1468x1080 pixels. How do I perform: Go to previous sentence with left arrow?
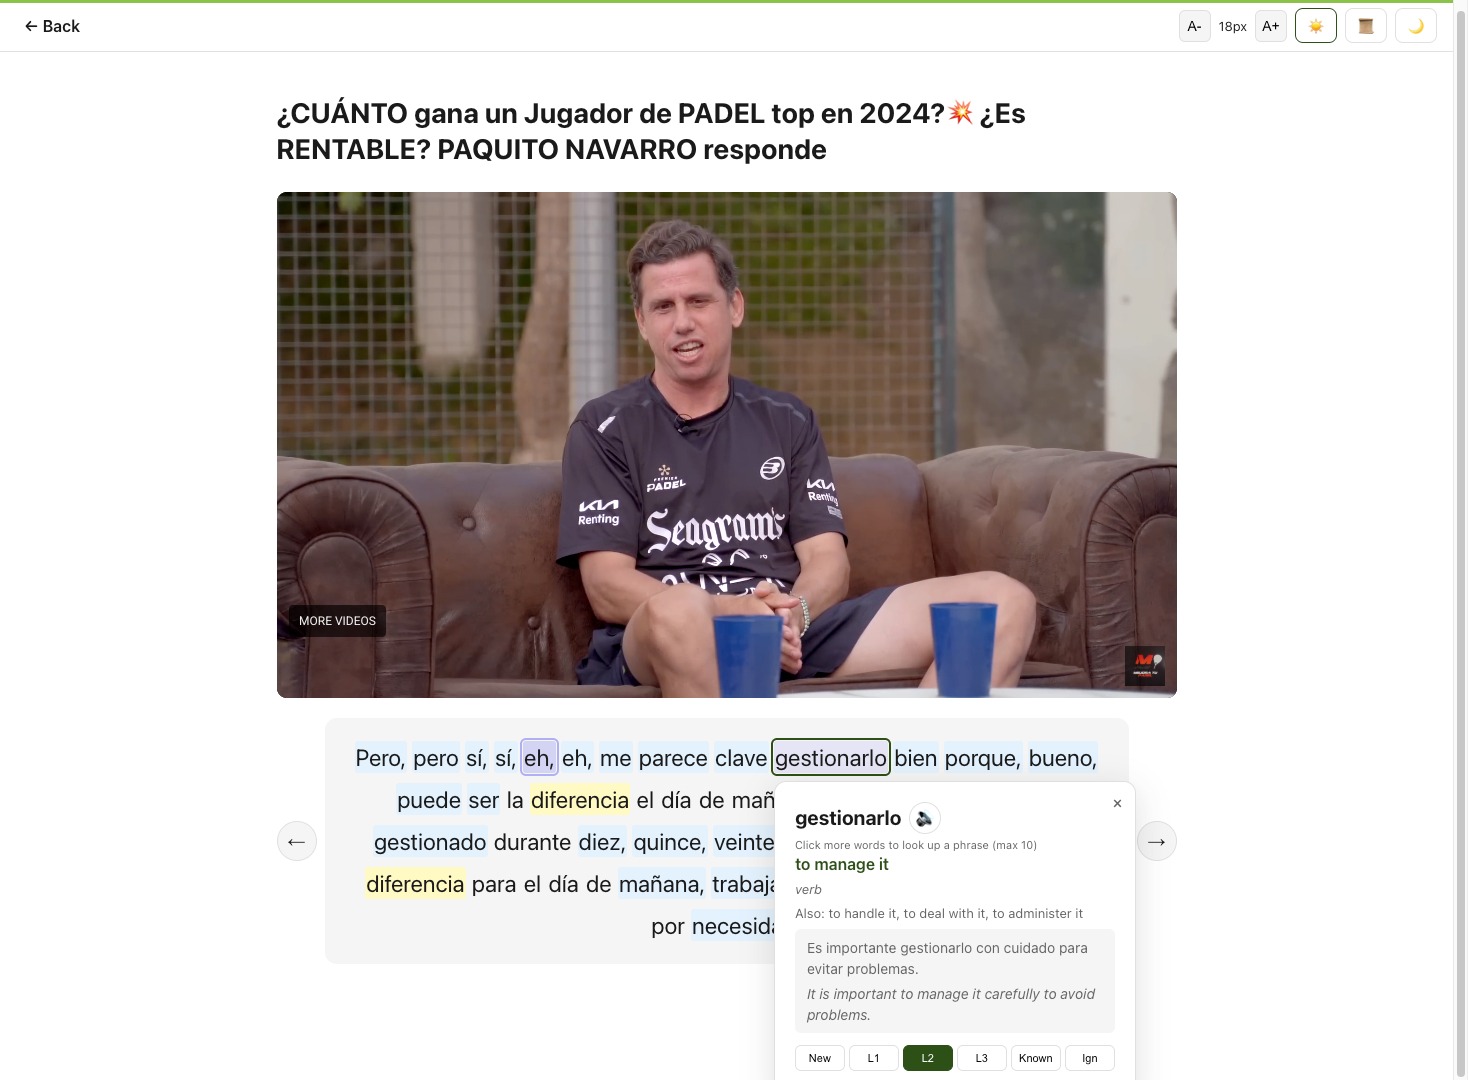[296, 841]
